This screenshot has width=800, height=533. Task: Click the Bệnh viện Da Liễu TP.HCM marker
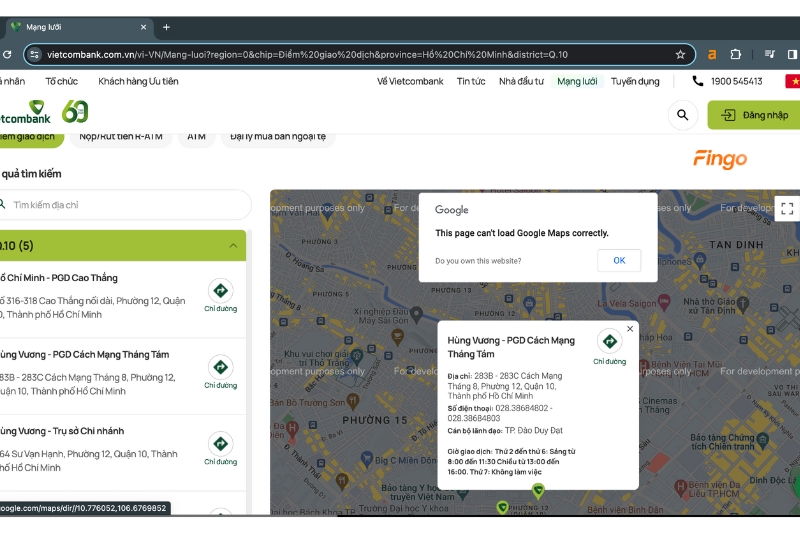(680, 487)
